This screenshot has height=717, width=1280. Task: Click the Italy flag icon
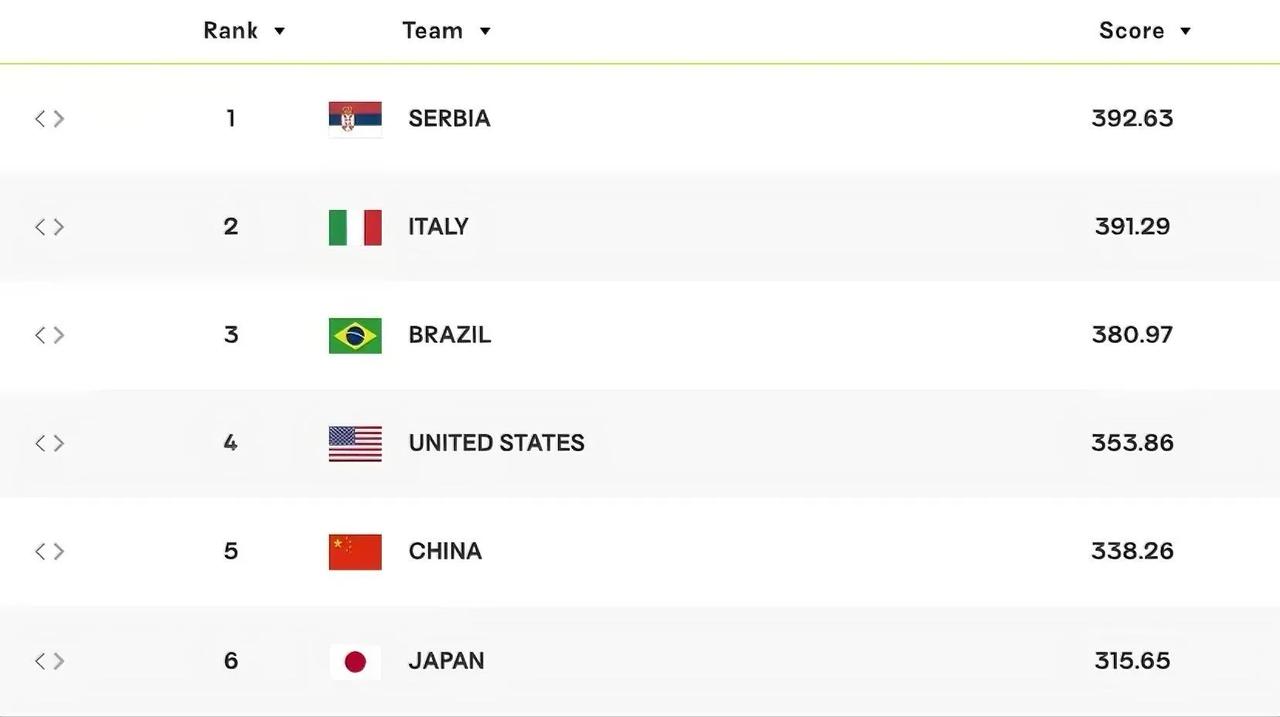click(x=355, y=227)
